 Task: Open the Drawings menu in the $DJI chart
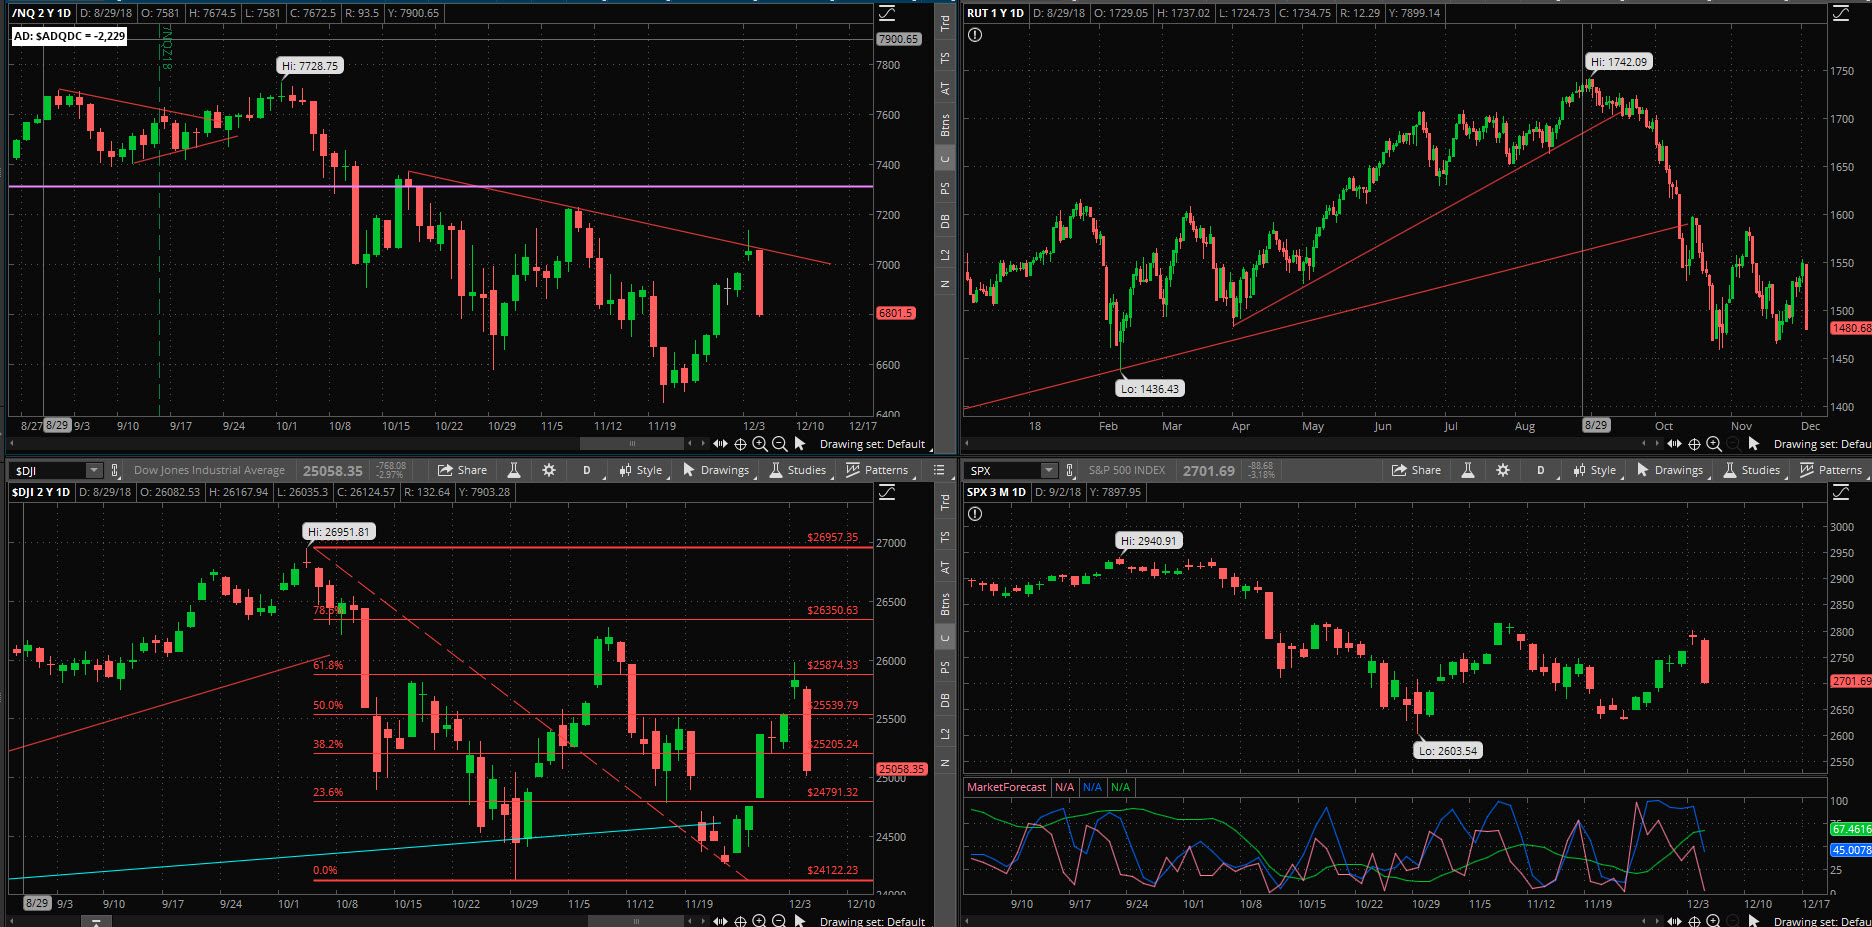(x=716, y=470)
